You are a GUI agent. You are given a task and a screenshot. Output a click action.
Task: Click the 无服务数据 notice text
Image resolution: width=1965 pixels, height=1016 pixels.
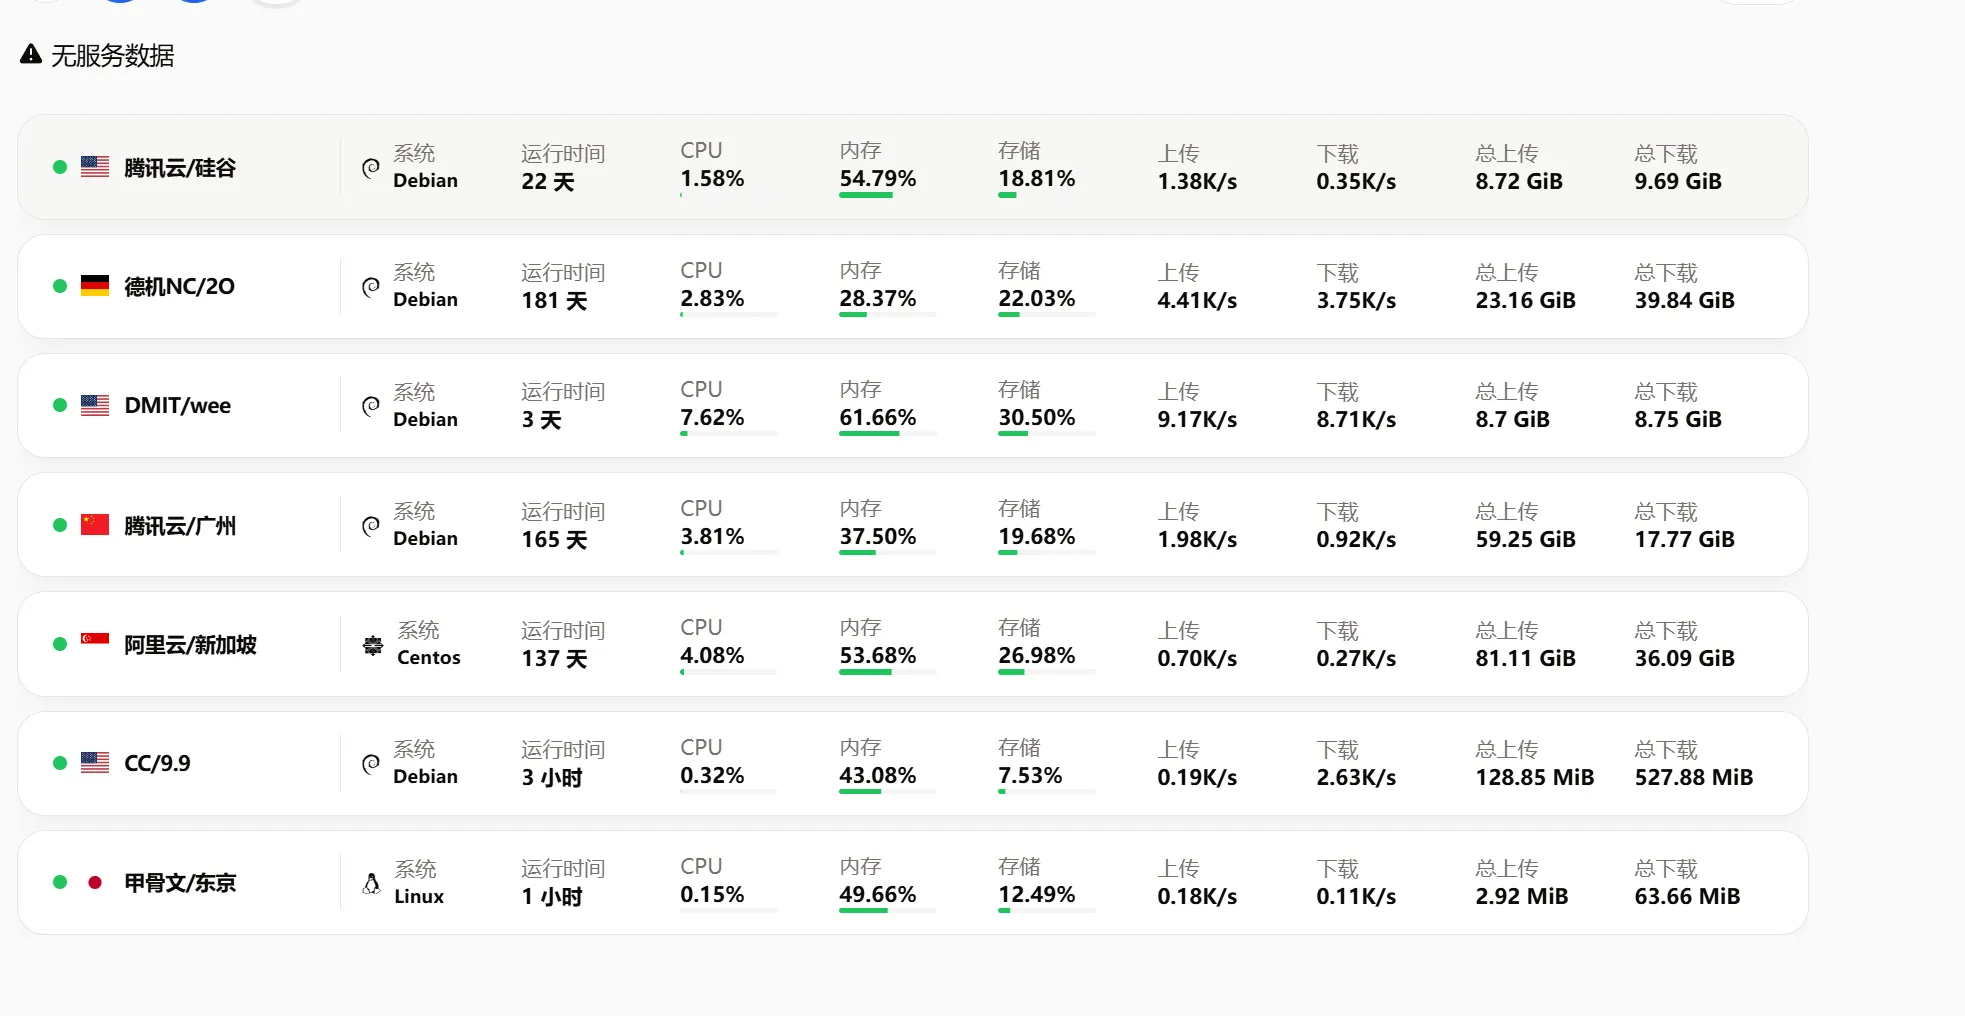(x=112, y=56)
